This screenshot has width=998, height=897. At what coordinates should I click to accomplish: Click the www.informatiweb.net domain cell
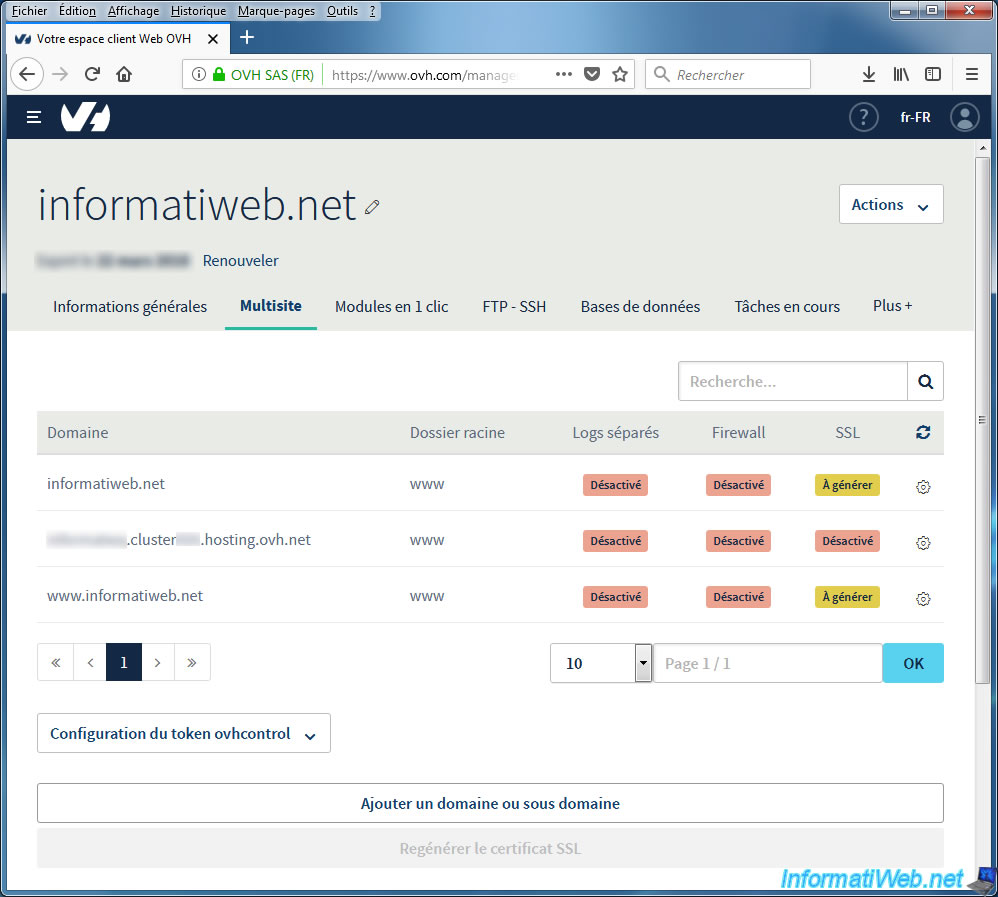coord(125,596)
